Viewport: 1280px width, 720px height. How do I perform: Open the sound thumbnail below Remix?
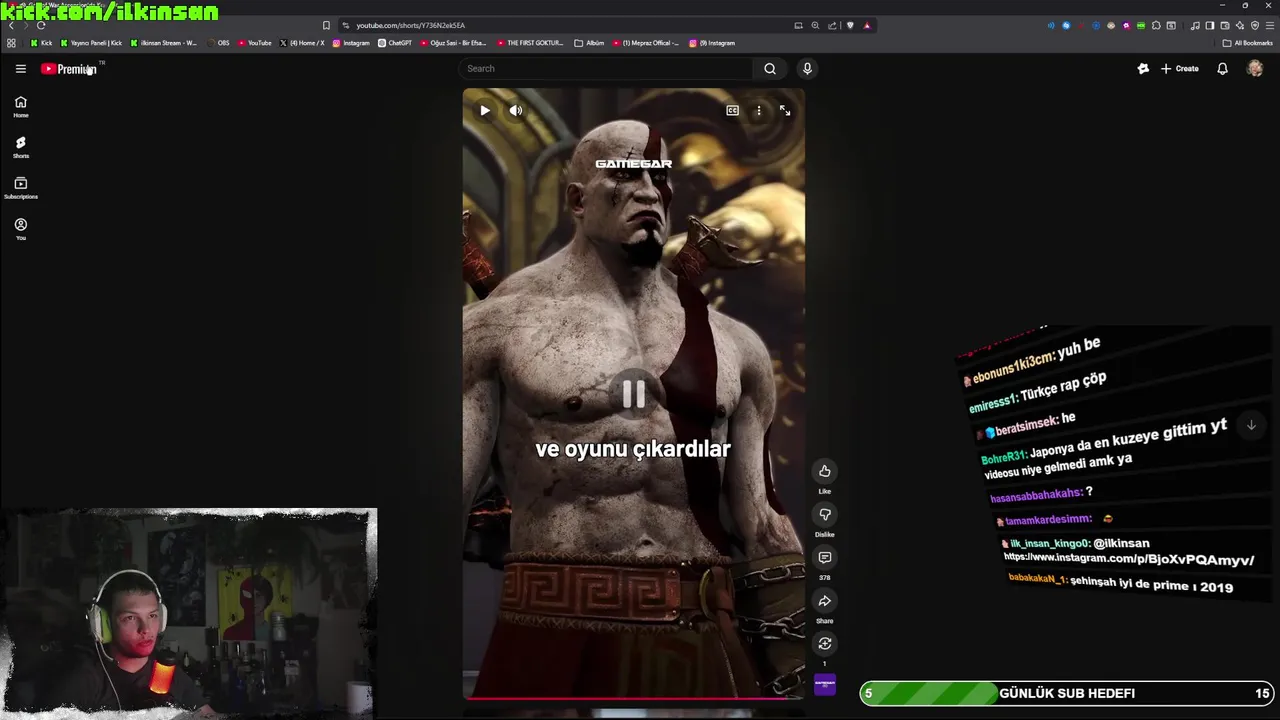[825, 684]
